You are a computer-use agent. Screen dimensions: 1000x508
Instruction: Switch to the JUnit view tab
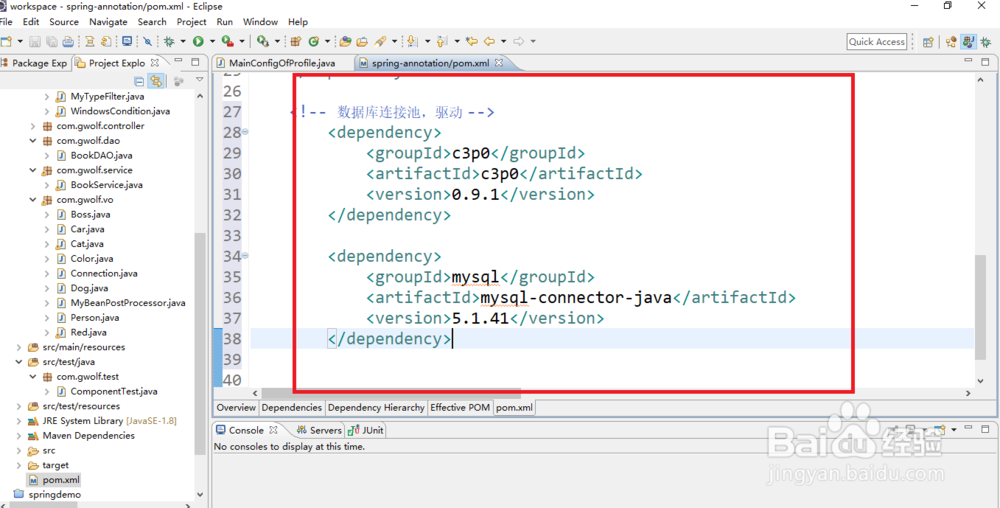point(366,430)
